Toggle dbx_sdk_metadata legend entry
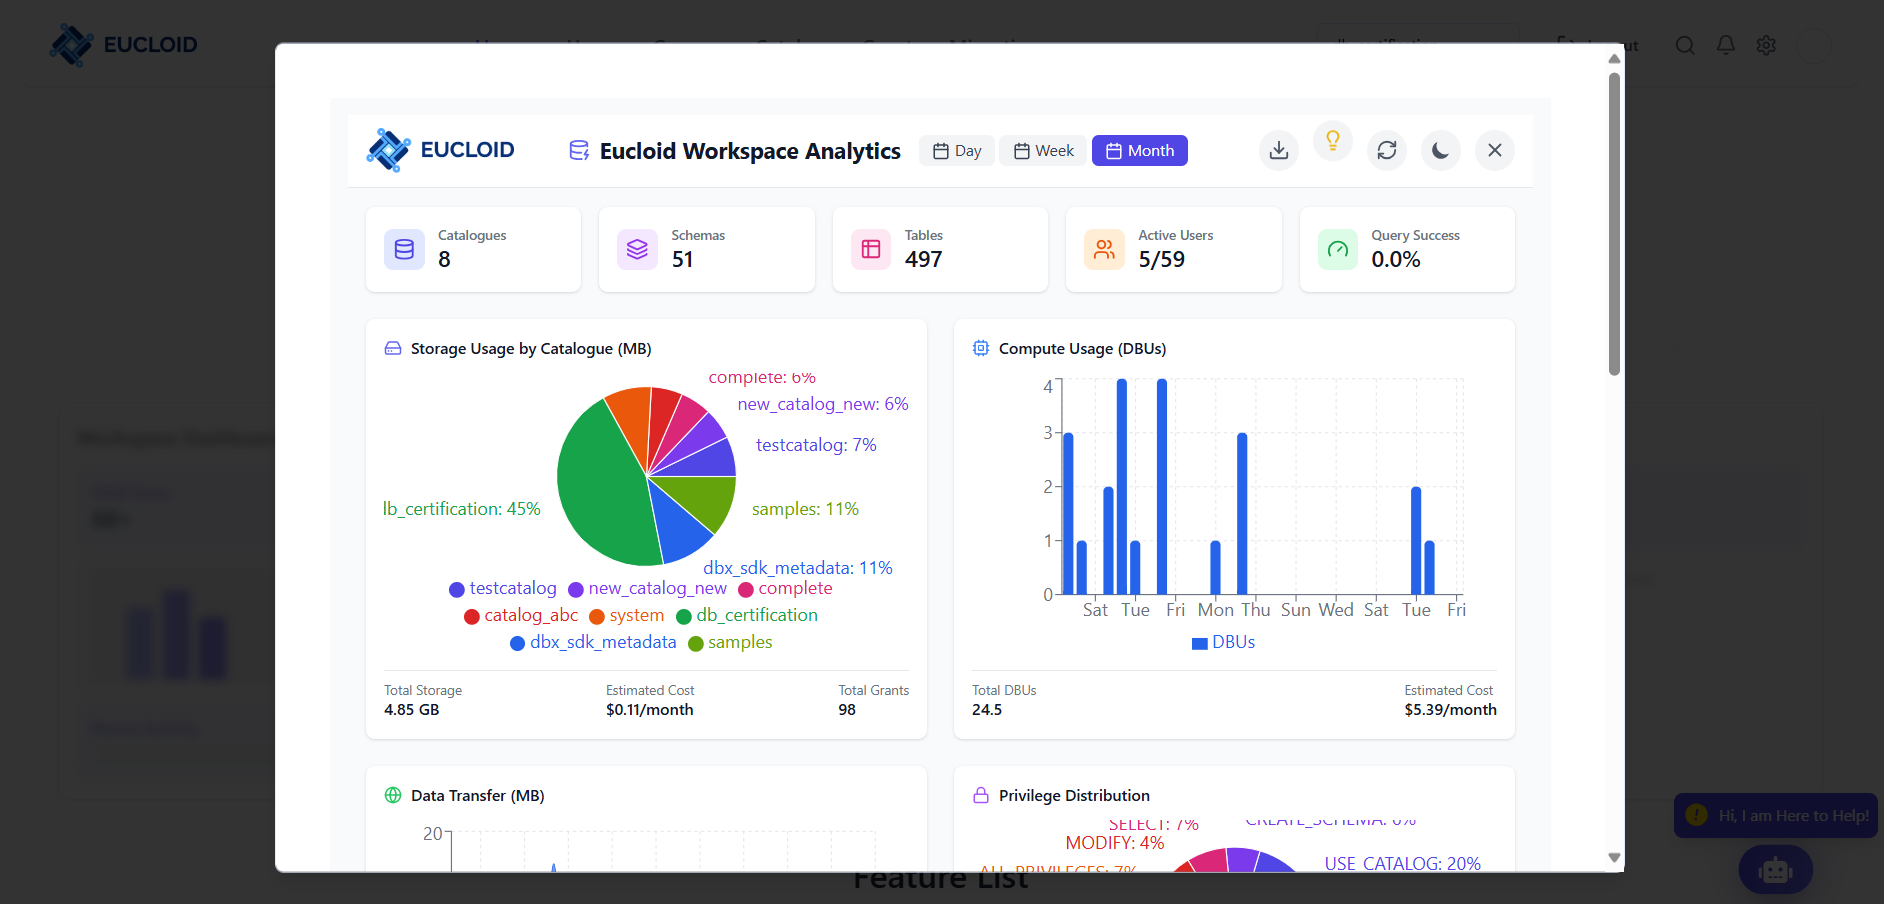This screenshot has height=904, width=1884. (593, 642)
